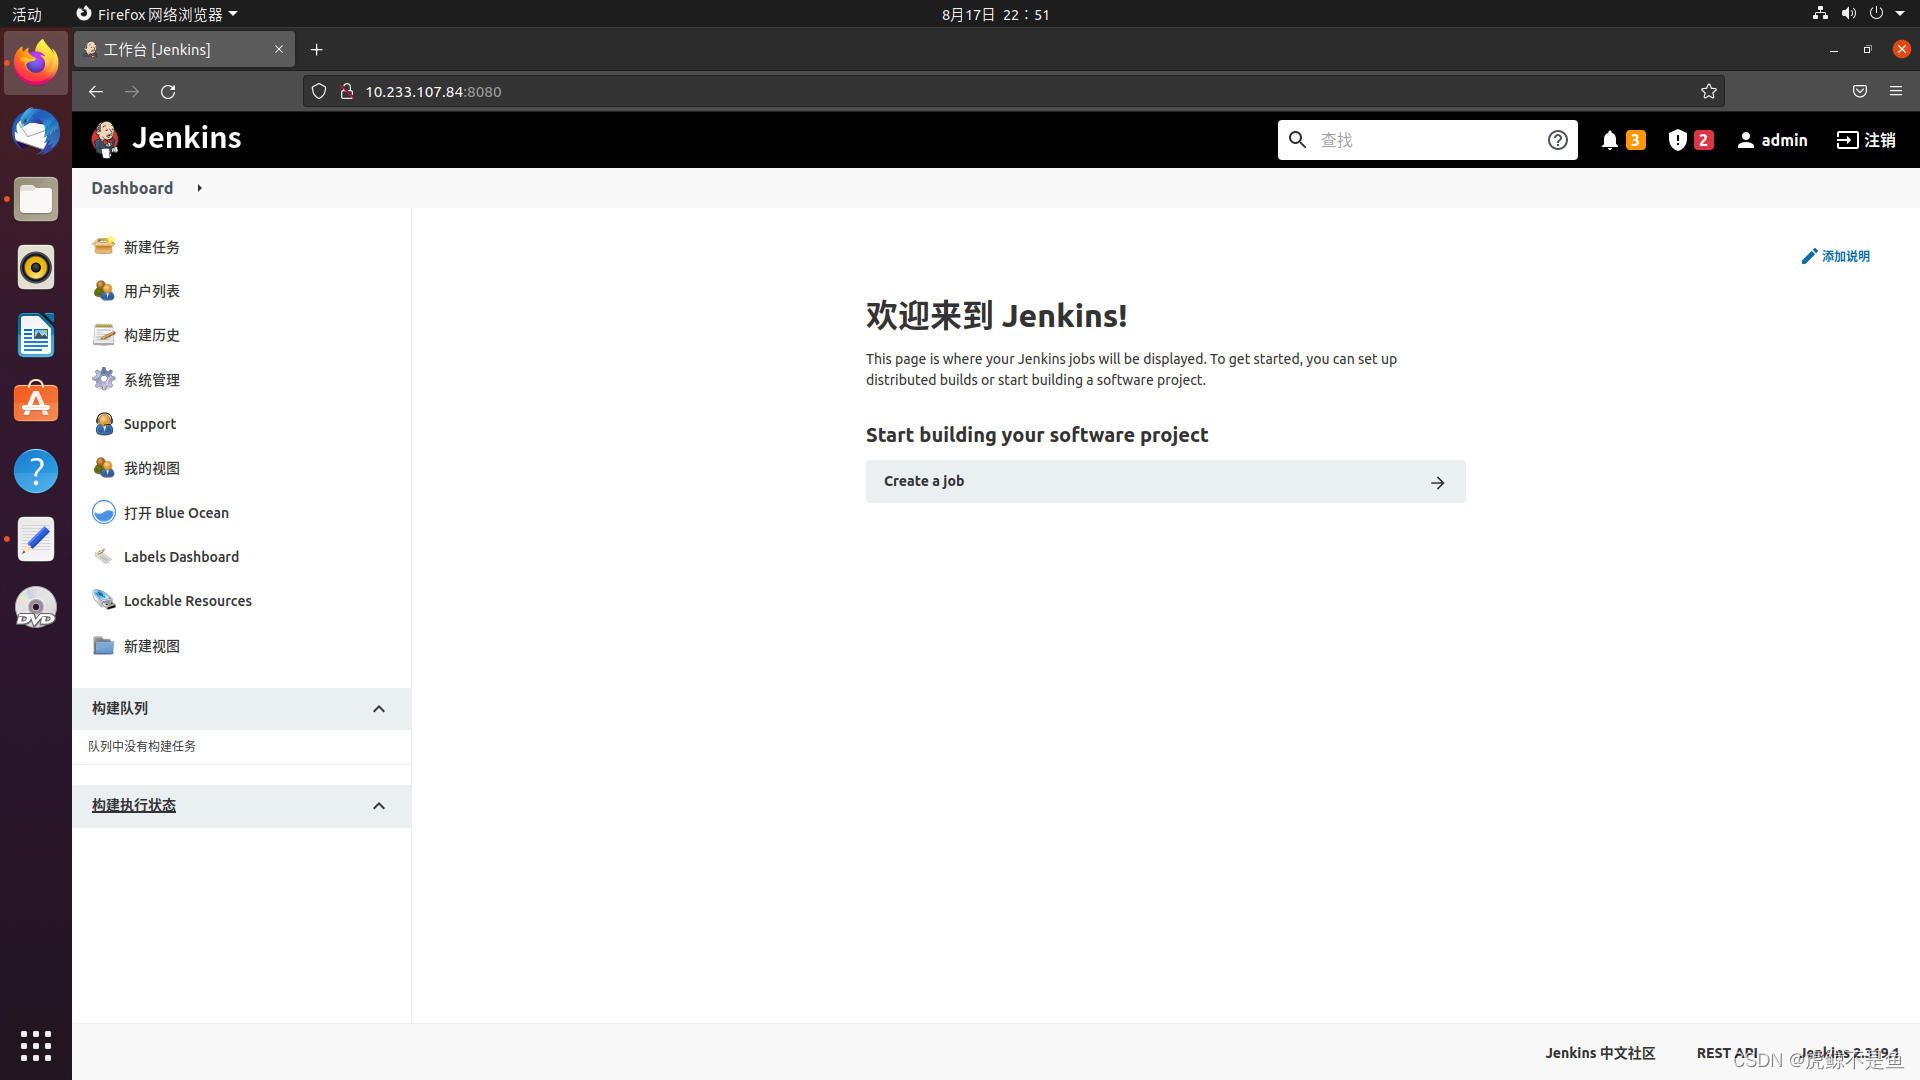Click 活动 Activities in top bar
The height and width of the screenshot is (1080, 1920).
coord(27,14)
